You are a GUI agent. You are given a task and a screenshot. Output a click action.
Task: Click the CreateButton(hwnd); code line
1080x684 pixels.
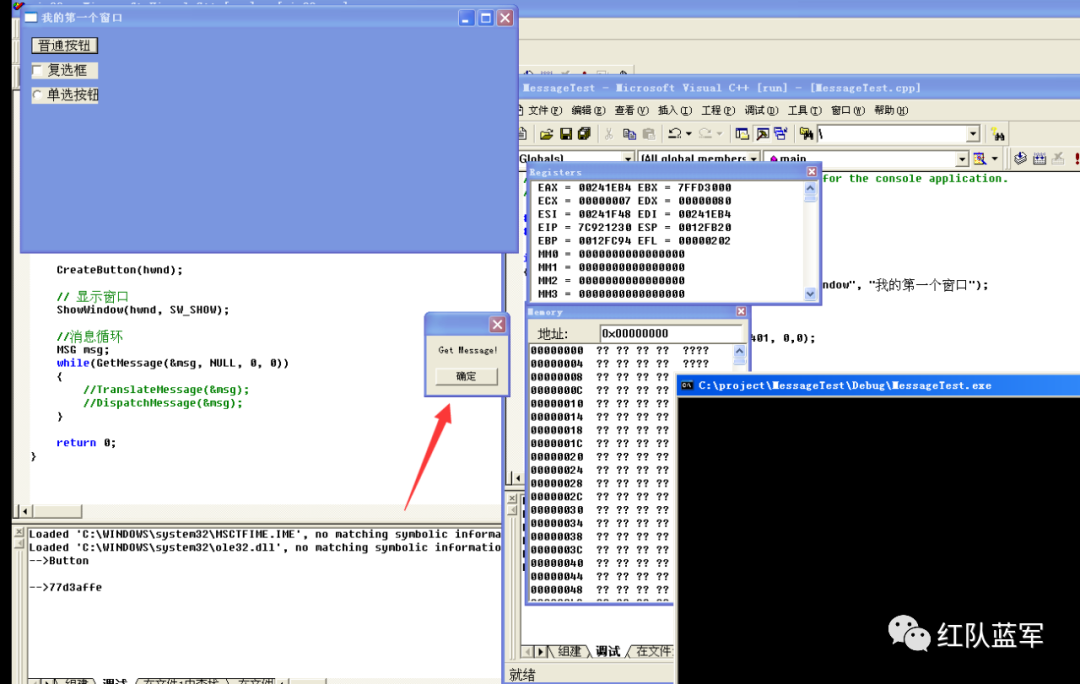120,270
